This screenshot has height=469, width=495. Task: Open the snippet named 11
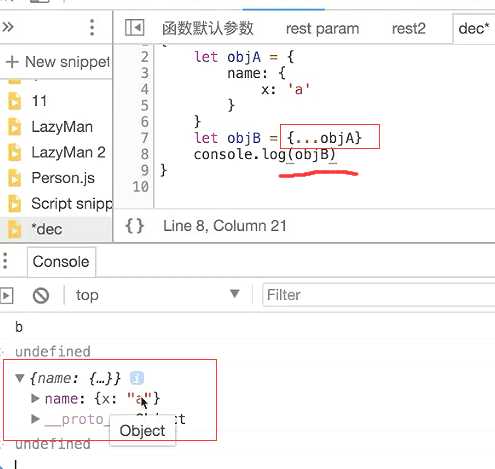coord(39,101)
